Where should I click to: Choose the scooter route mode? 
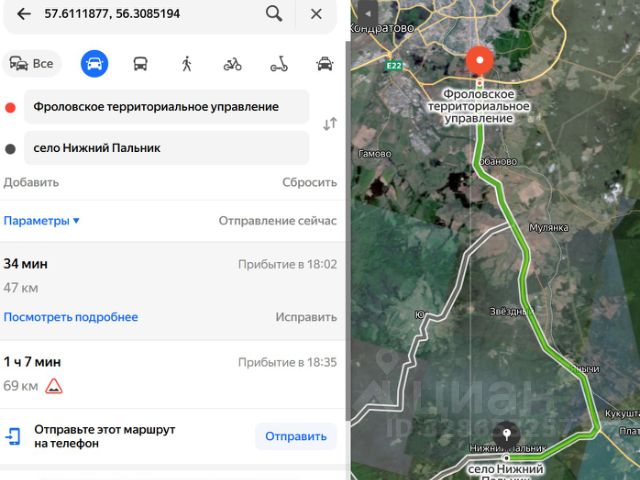pyautogui.click(x=279, y=64)
